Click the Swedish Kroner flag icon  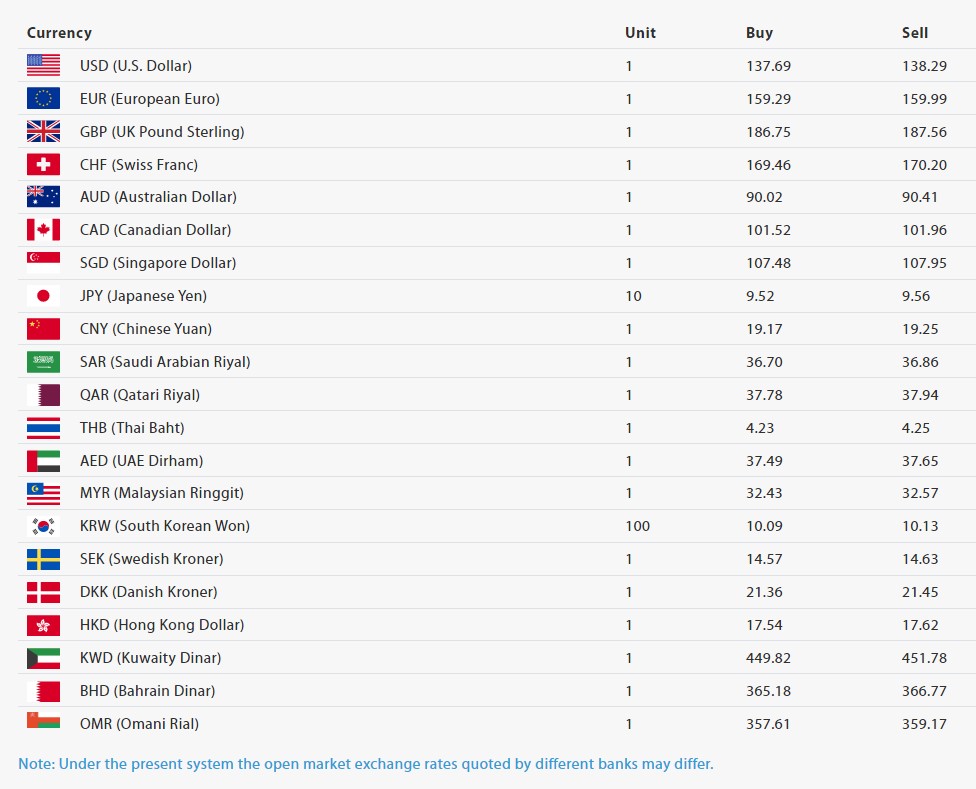pos(43,559)
